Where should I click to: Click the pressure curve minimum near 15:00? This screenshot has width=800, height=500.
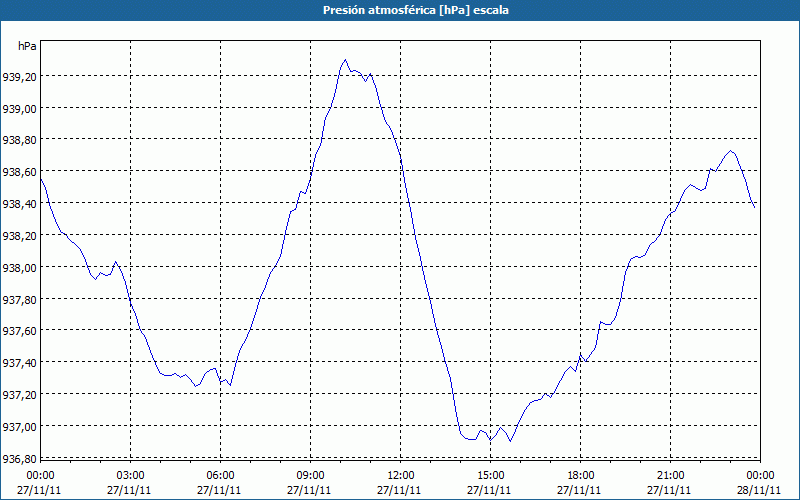tap(510, 441)
